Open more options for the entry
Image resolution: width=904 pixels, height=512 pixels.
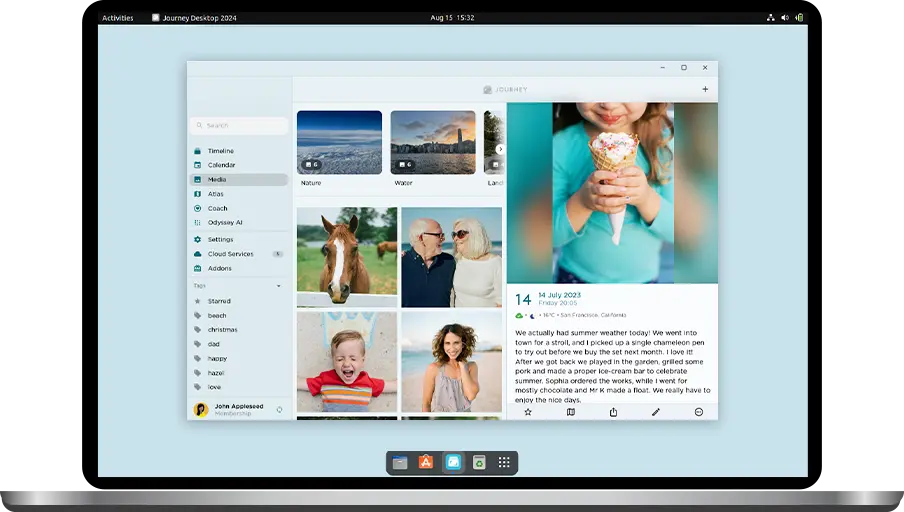[699, 412]
